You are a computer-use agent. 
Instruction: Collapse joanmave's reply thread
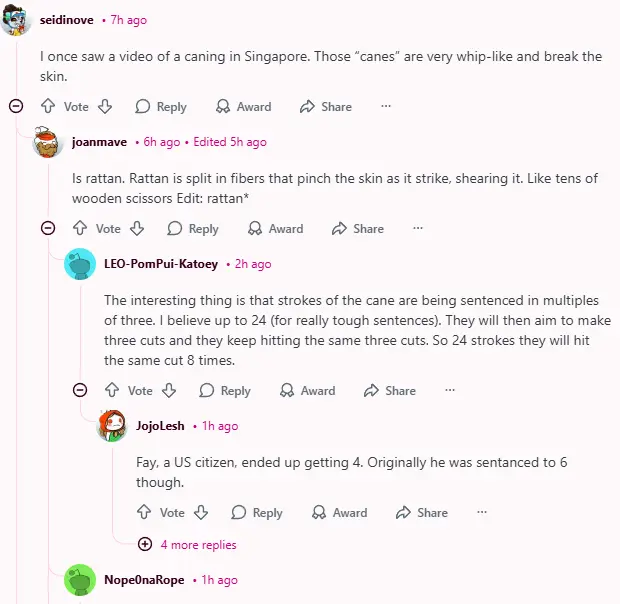pyautogui.click(x=48, y=228)
